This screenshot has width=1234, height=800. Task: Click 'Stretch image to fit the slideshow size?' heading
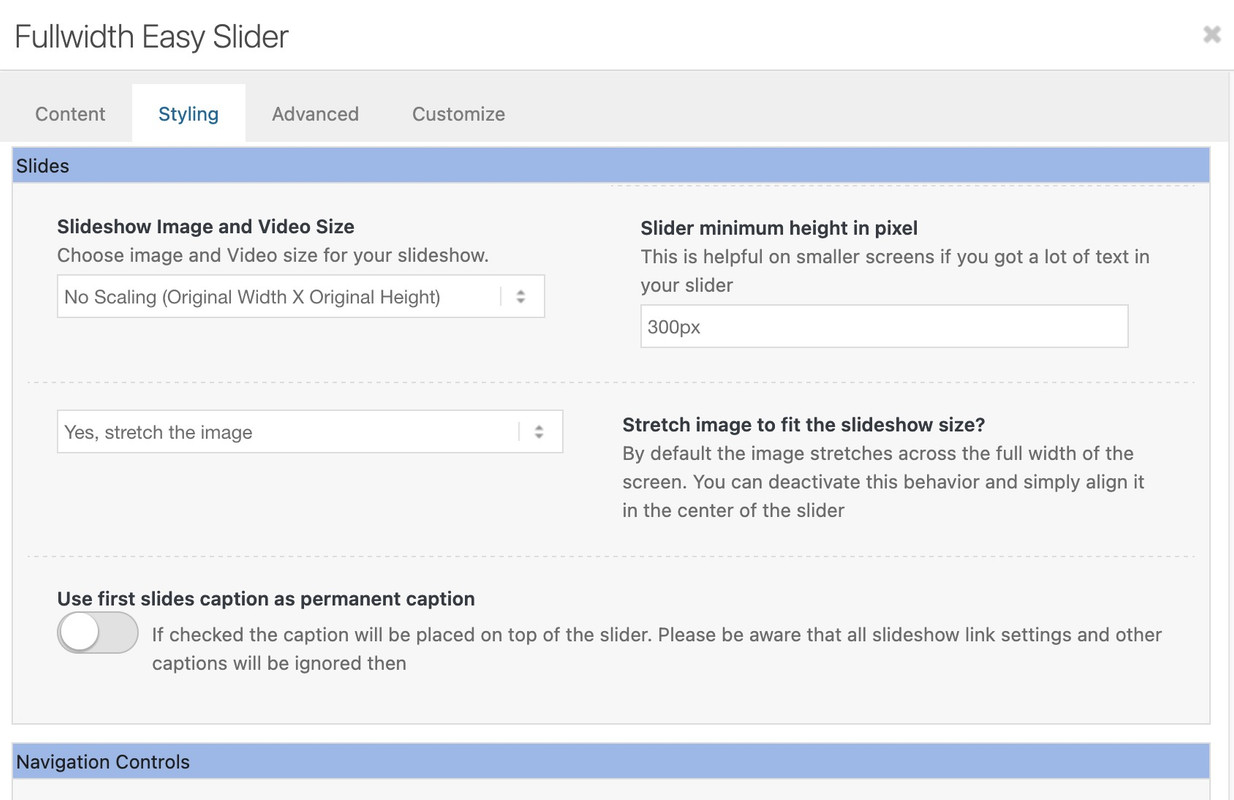(x=804, y=425)
